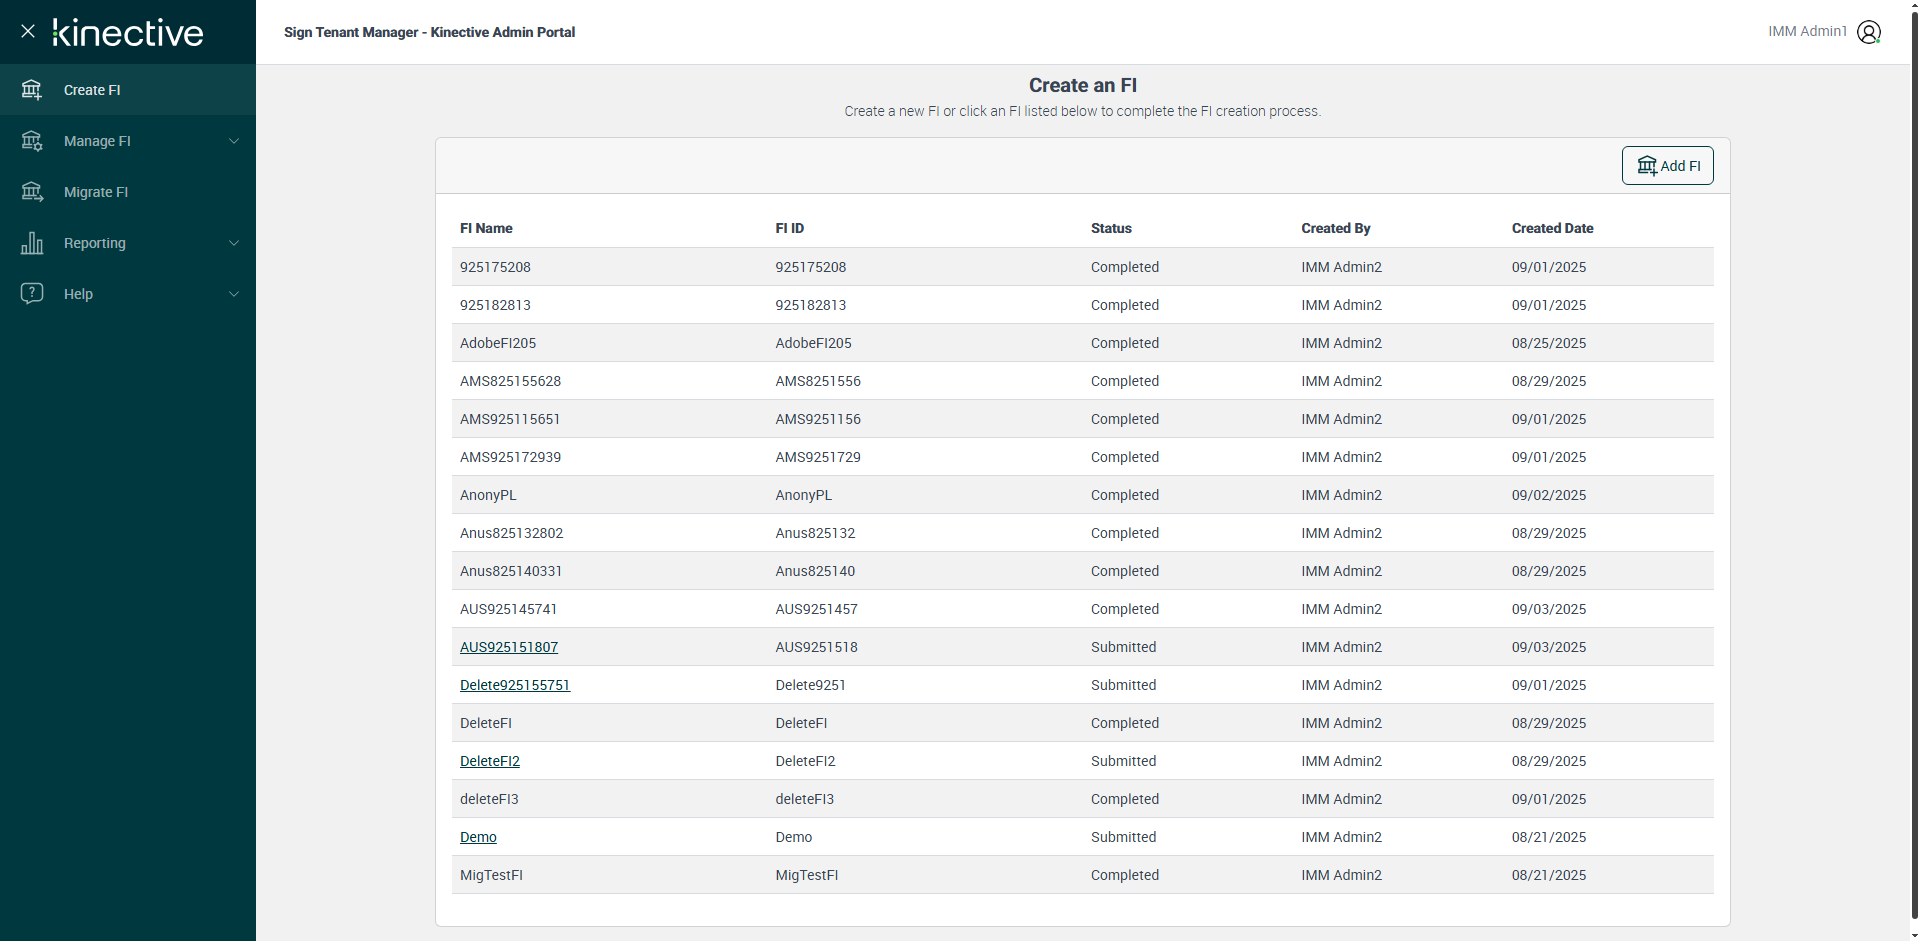This screenshot has width=1920, height=941.
Task: Click the Create FI bank icon
Action: 32,90
